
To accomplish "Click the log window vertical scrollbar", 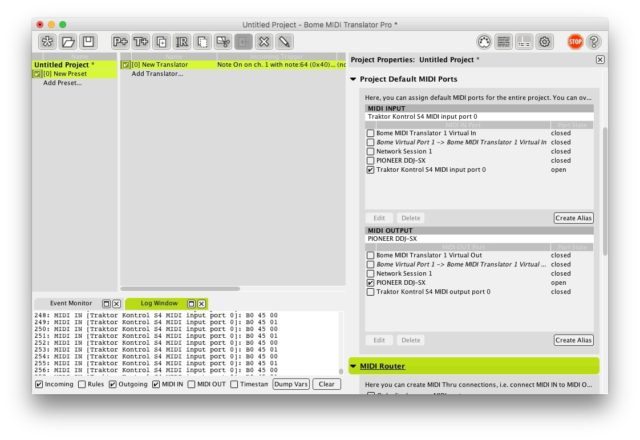I will (x=341, y=372).
